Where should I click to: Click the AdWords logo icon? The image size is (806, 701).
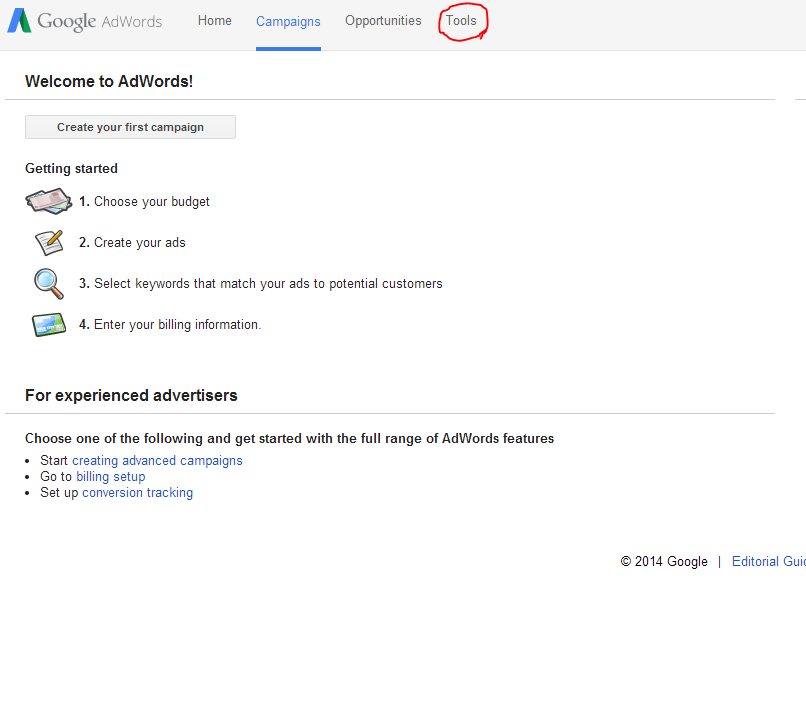[x=20, y=21]
